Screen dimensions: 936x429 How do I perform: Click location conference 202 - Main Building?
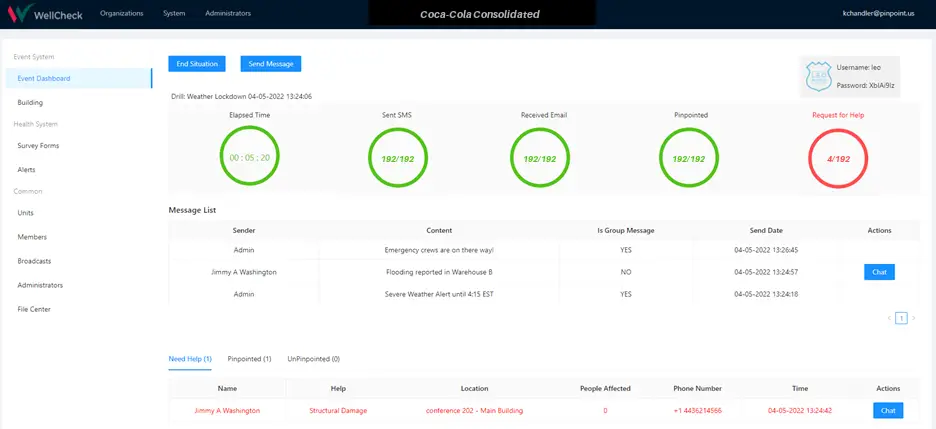[x=475, y=411]
